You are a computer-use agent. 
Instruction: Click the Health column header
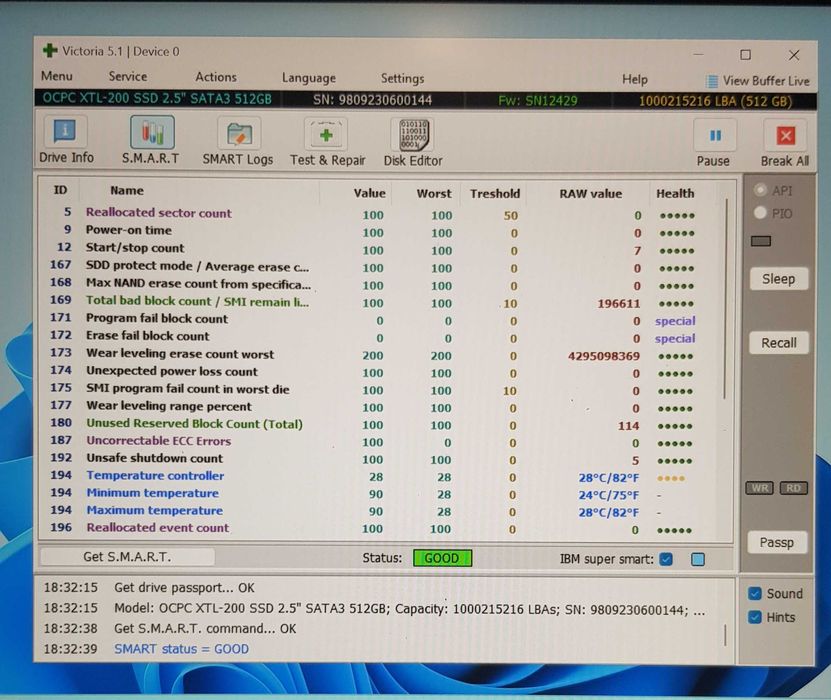[675, 193]
